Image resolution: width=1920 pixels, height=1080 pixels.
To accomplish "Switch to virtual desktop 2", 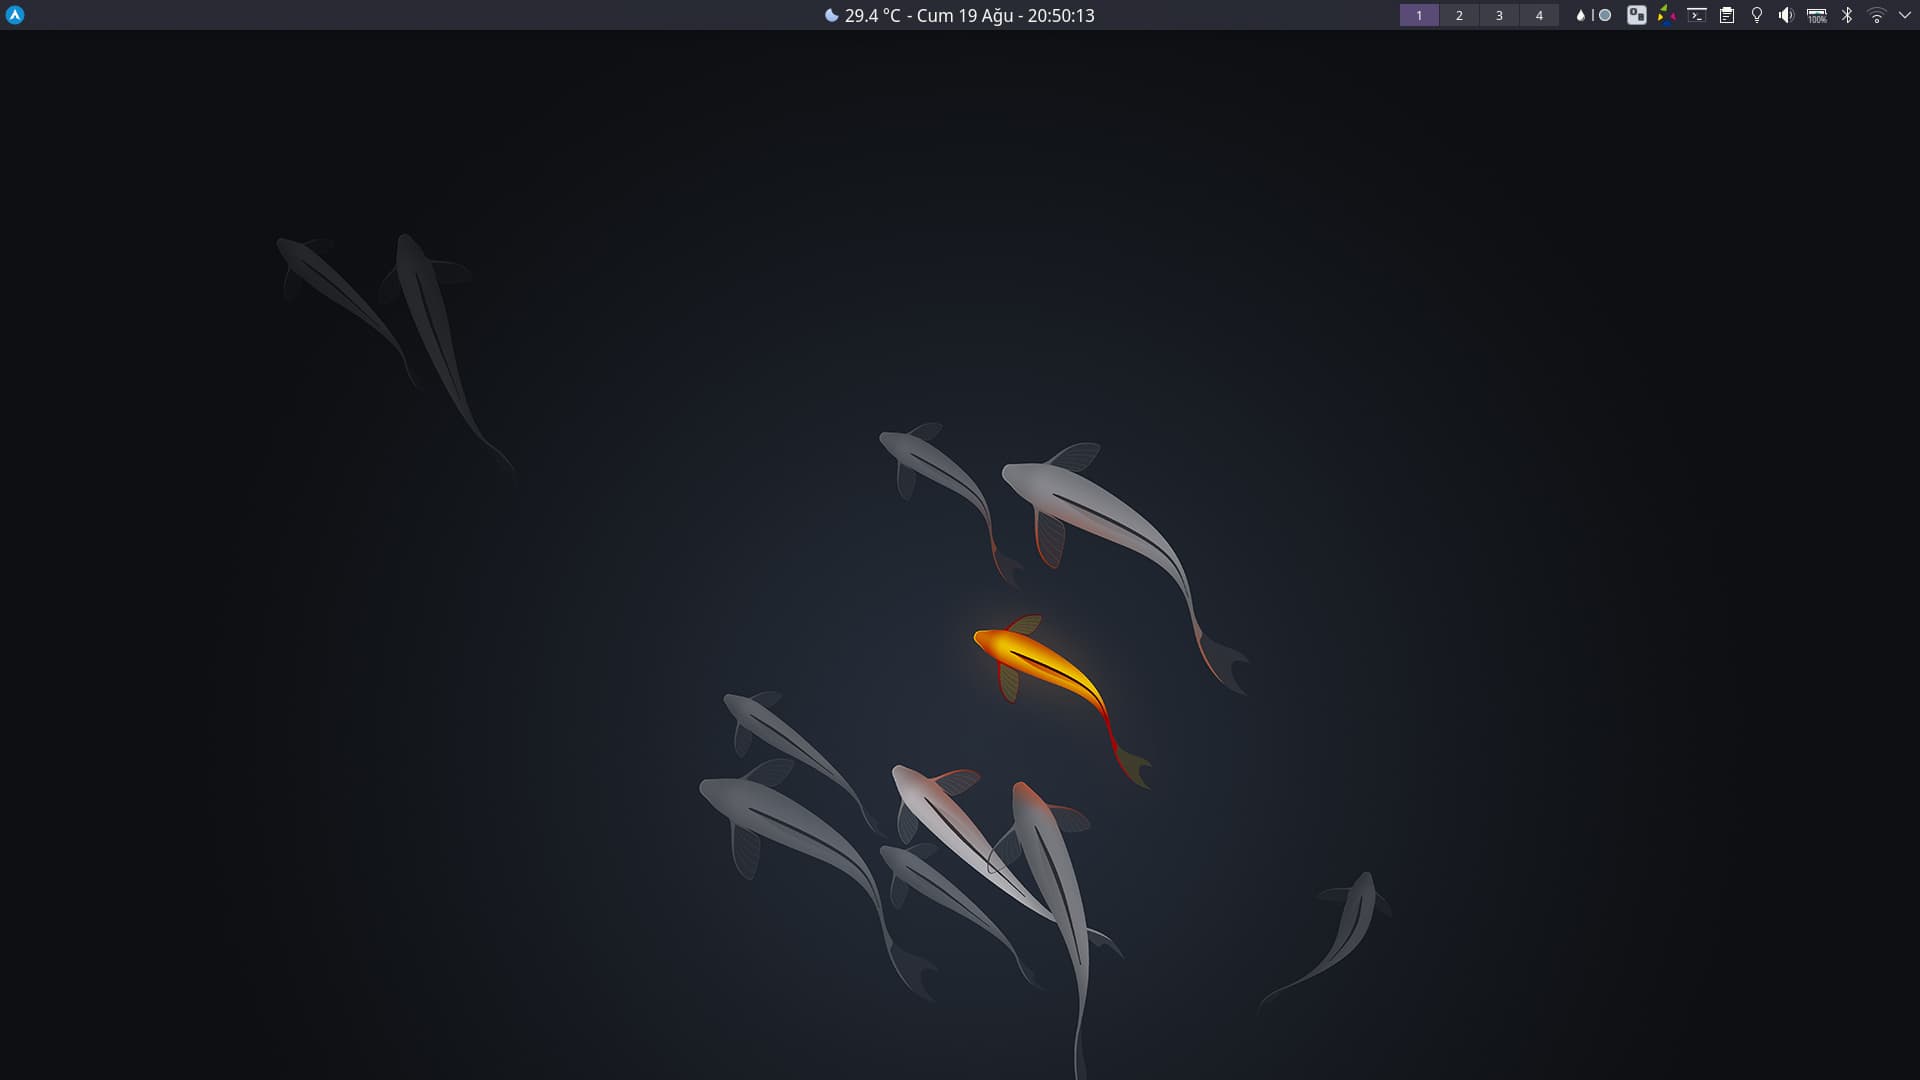I will click(x=1459, y=15).
